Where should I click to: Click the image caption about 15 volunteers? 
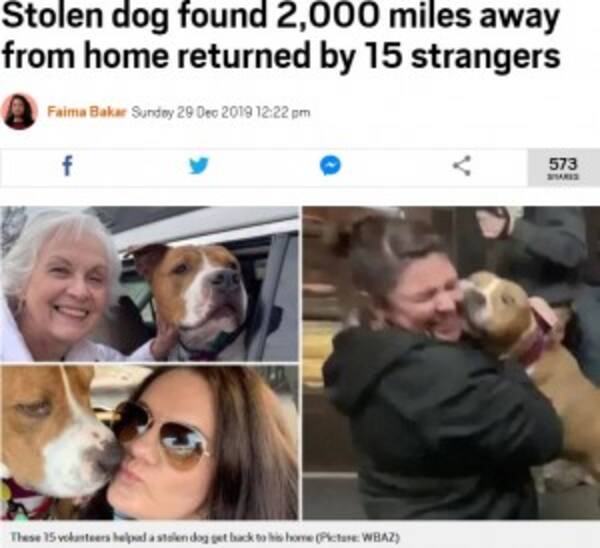tap(205, 537)
